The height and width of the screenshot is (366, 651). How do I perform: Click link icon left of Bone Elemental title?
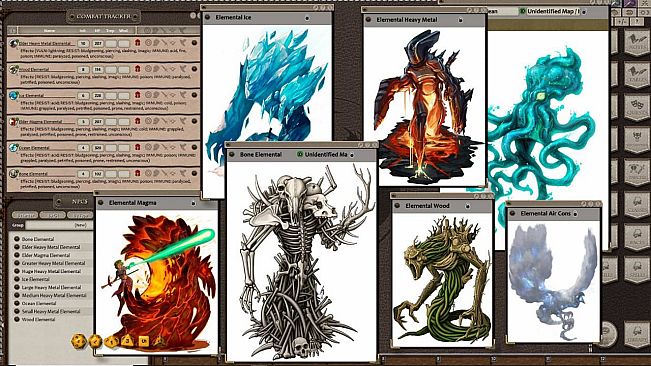232,154
